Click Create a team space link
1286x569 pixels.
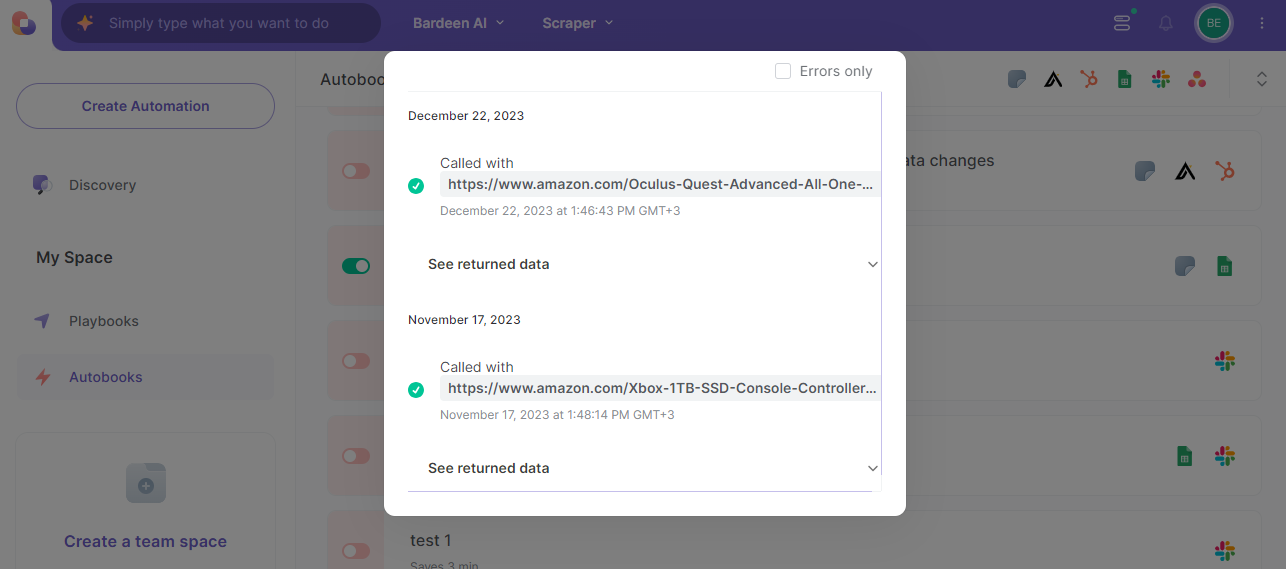pos(146,541)
